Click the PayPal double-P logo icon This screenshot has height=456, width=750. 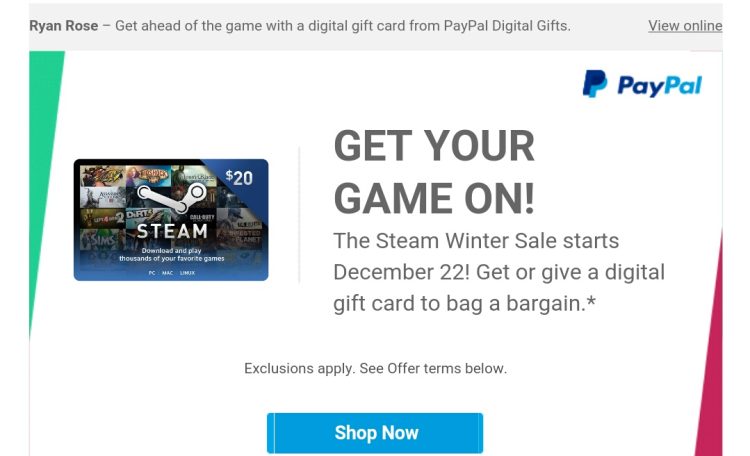595,84
